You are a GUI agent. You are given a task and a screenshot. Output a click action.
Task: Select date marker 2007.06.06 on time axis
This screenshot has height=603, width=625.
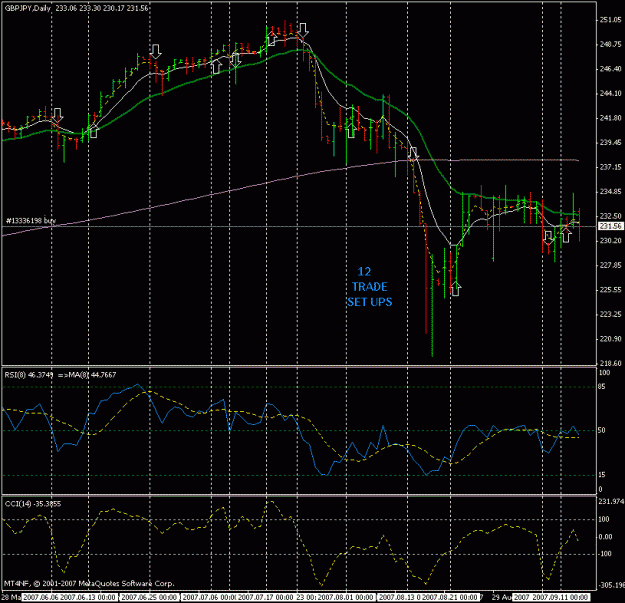pos(41,597)
